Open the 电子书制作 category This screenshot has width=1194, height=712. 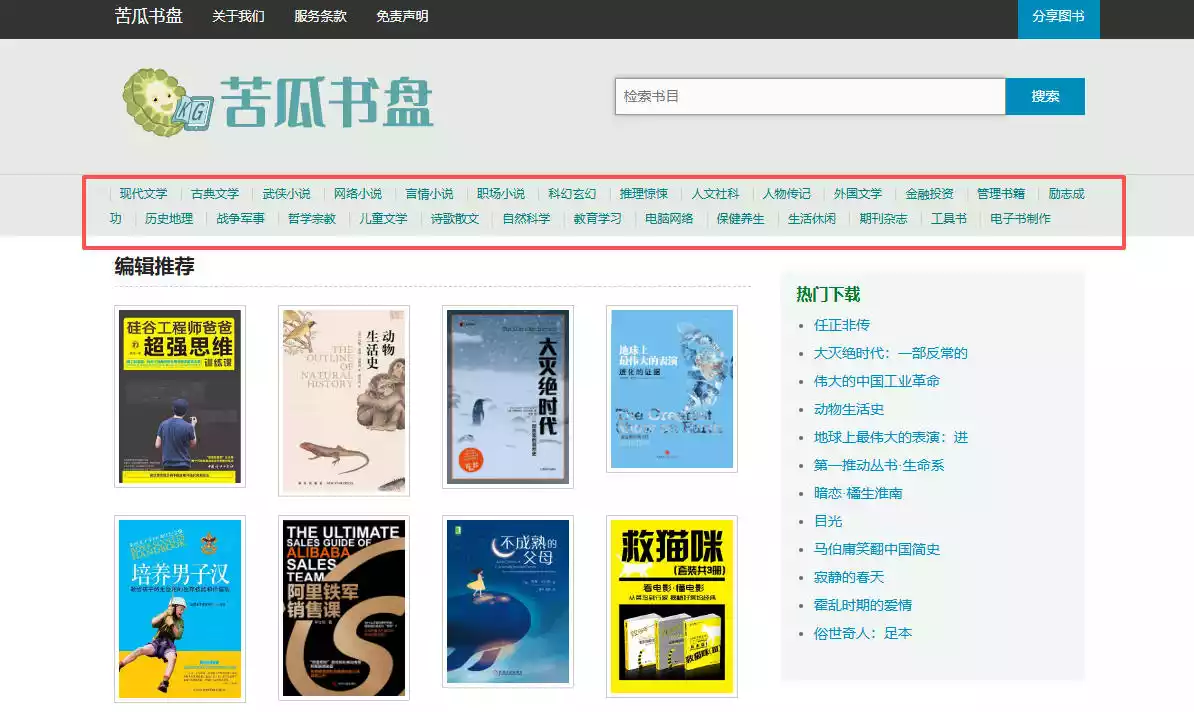(x=1020, y=219)
